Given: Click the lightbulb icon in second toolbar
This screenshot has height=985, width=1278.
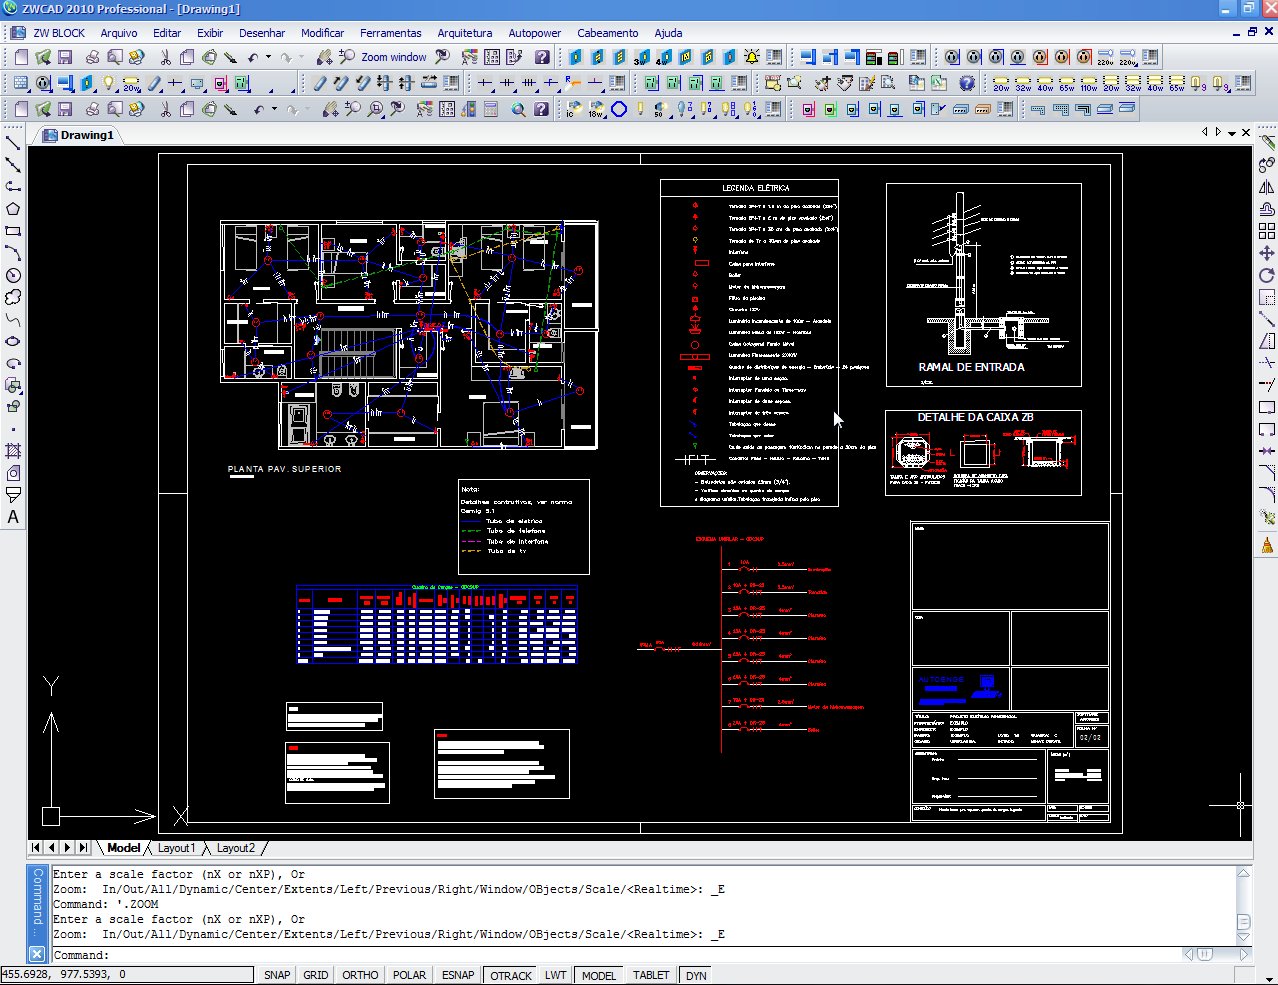Looking at the screenshot, I should [109, 83].
